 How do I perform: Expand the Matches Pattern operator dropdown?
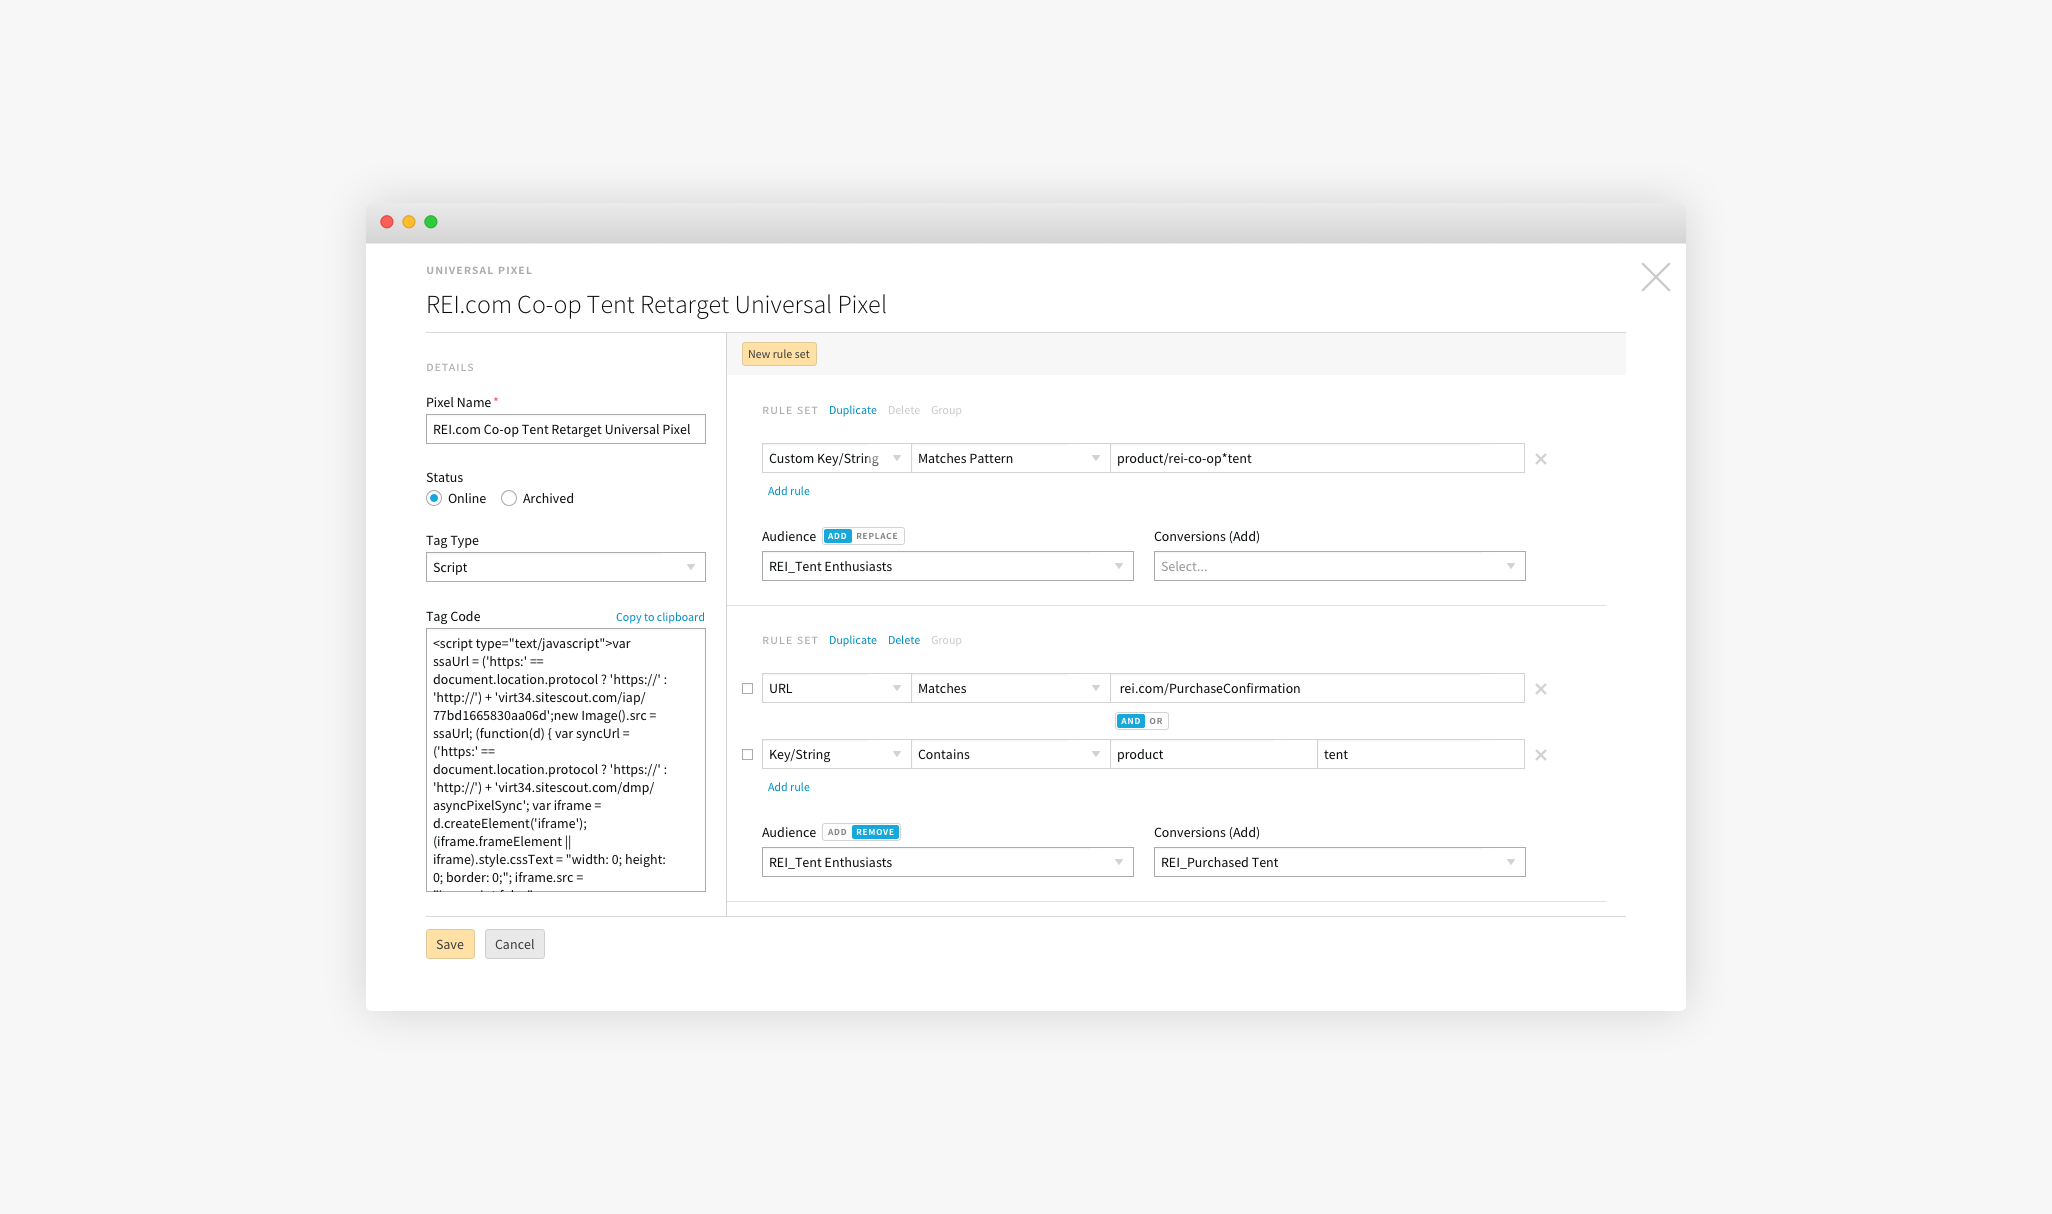pyautogui.click(x=1010, y=459)
